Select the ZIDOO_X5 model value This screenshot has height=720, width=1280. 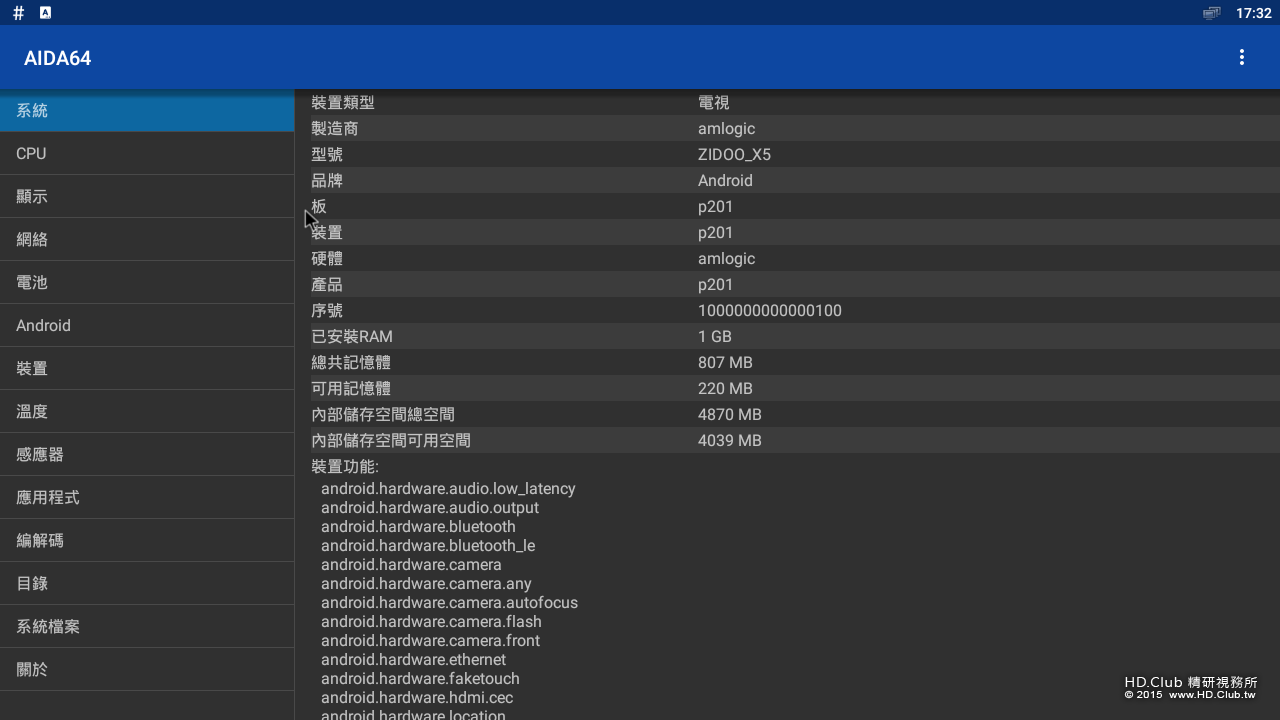(x=734, y=155)
